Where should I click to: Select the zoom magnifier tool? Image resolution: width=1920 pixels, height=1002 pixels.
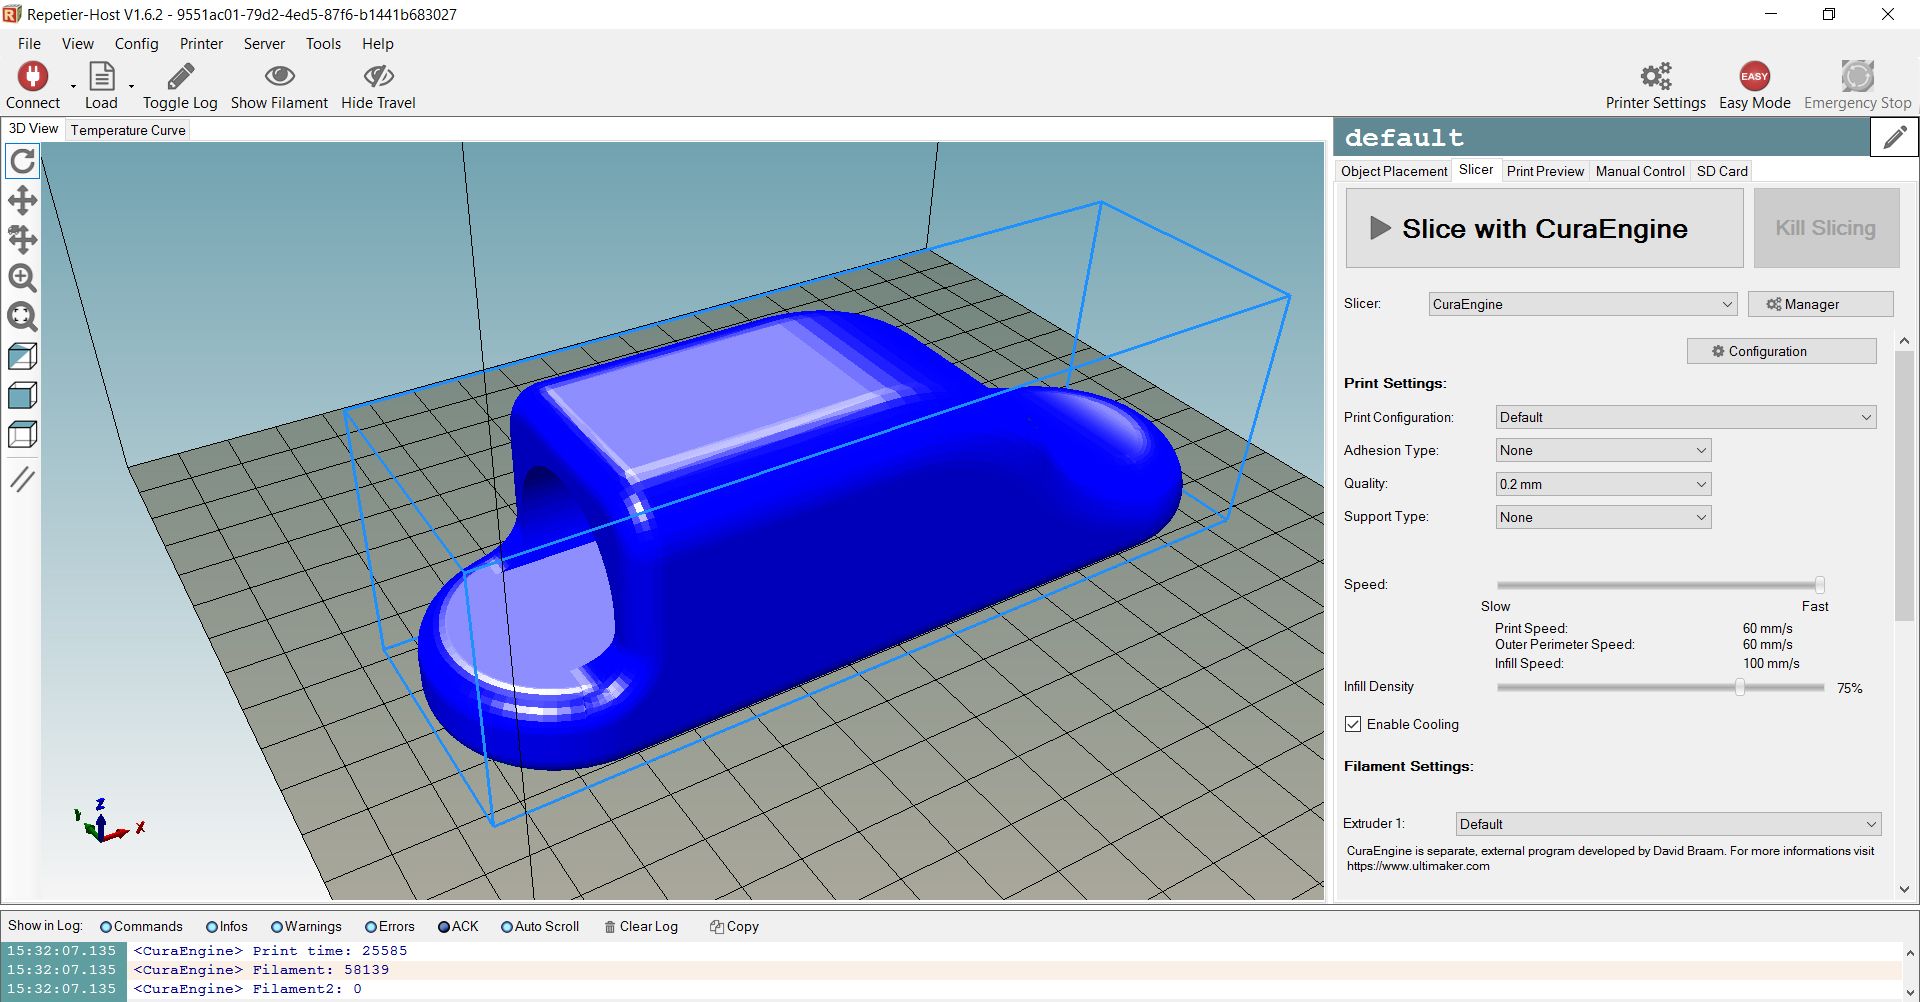click(x=22, y=278)
